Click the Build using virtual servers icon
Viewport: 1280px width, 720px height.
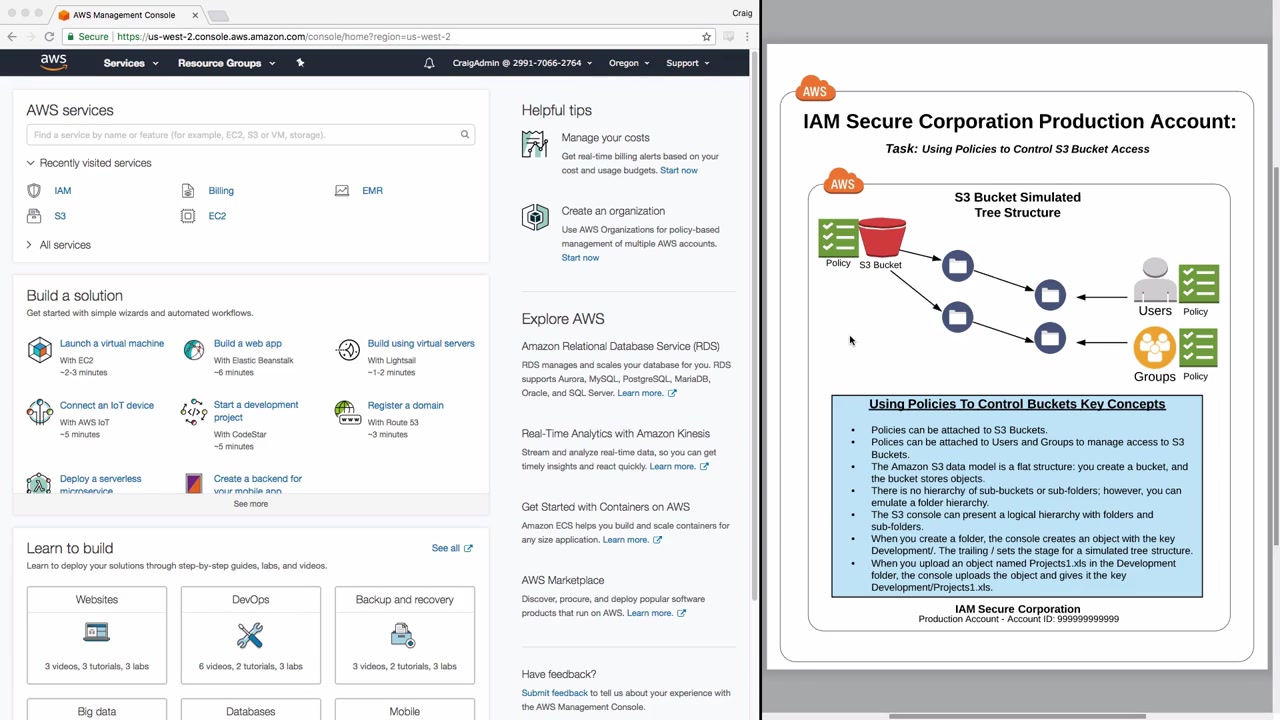[x=348, y=350]
